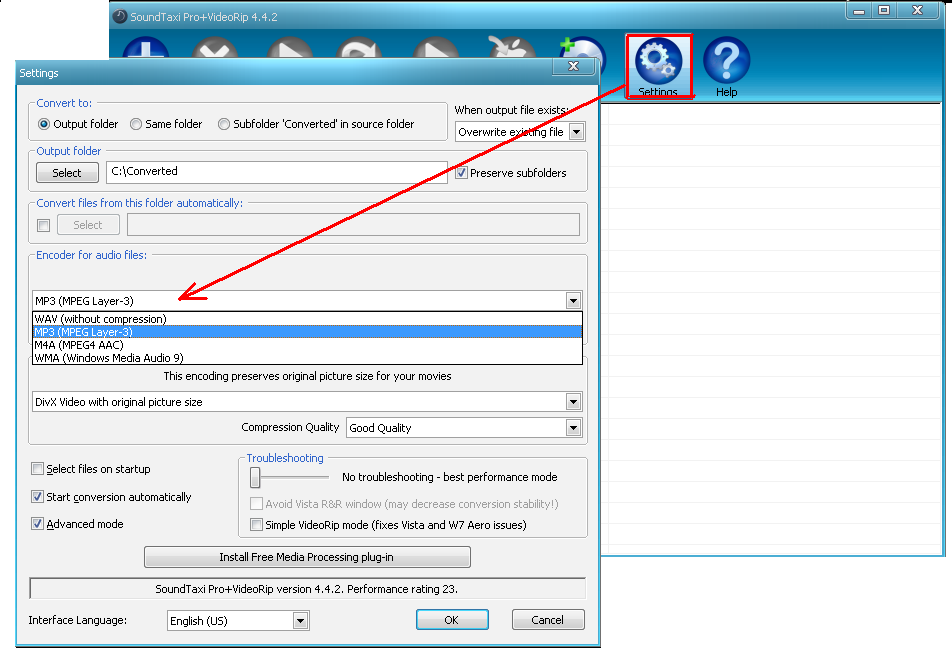This screenshot has height=648, width=952.
Task: Open Settings from the main toolbar
Action: click(659, 66)
